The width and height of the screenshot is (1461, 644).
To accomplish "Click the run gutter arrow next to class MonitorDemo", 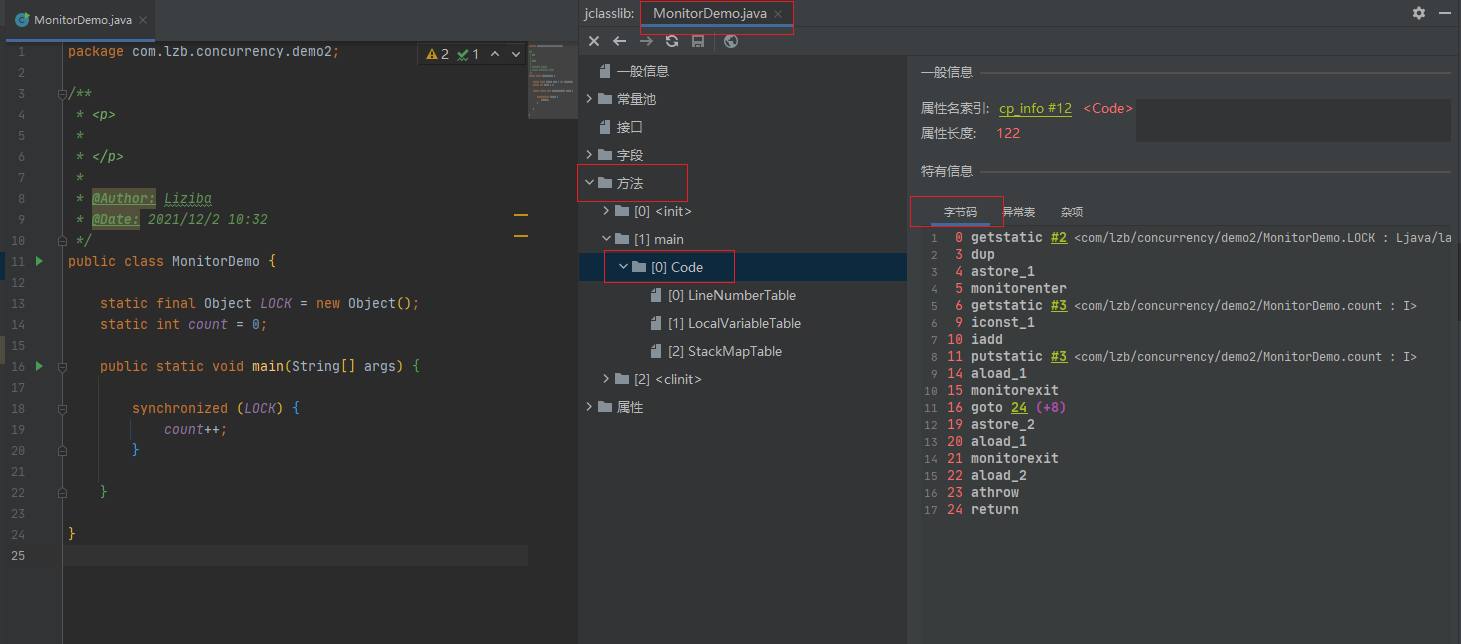I will (39, 261).
